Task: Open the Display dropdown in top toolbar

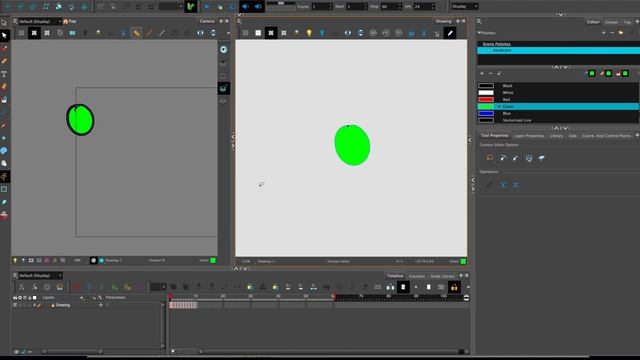Action: click(465, 7)
